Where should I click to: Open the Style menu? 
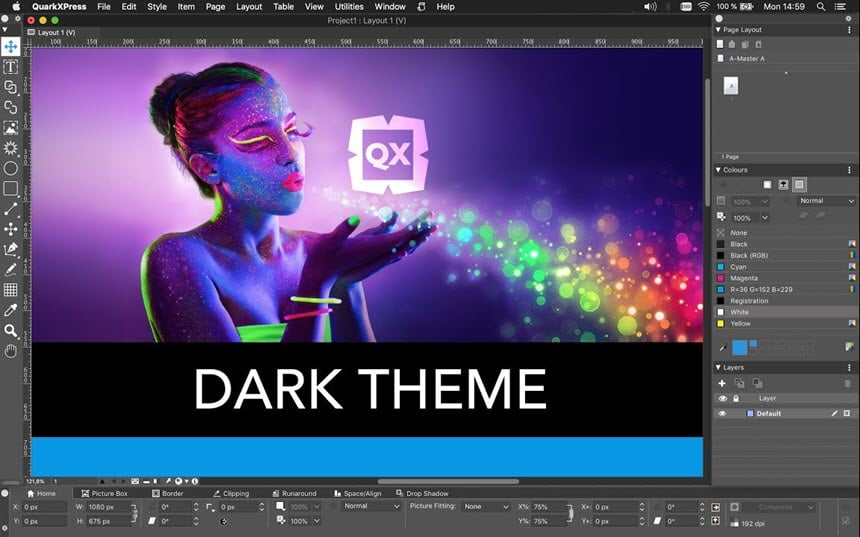(157, 7)
